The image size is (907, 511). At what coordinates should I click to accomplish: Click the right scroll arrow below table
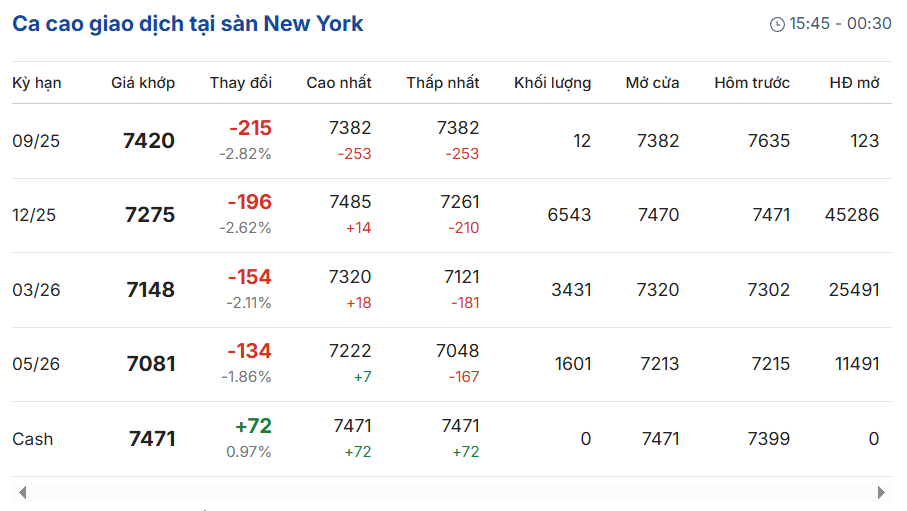coord(881,492)
